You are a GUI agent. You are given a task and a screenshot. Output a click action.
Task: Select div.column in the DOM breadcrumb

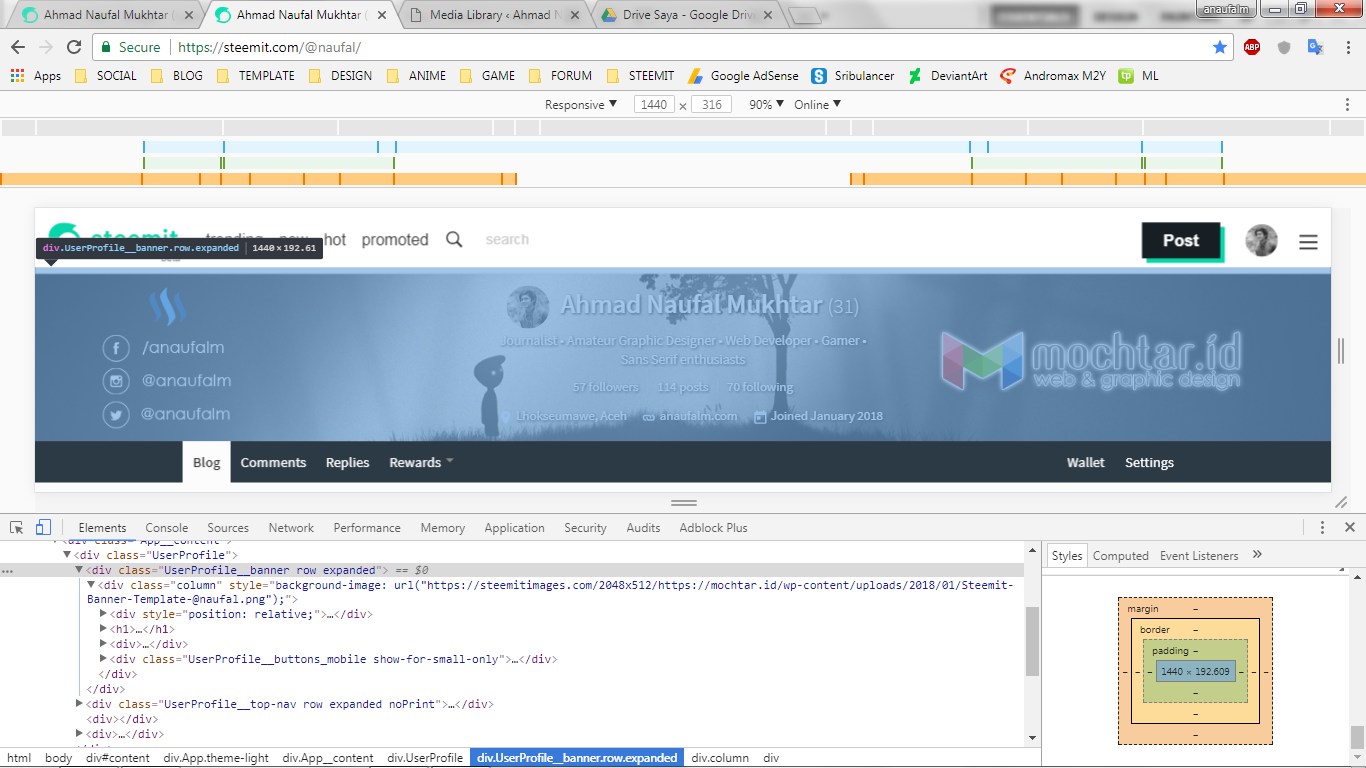point(720,758)
